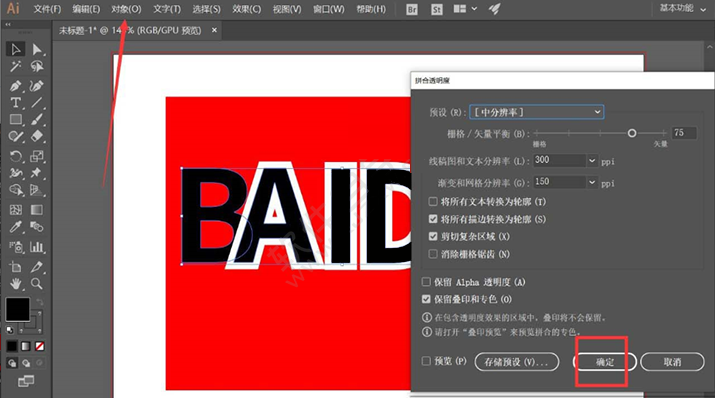The image size is (715, 398).
Task: Enable the Preview (P) checkbox
Action: tap(426, 361)
